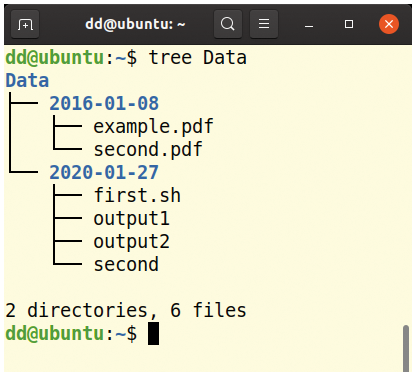Click the 2 directories, 6 files summary
The width and height of the screenshot is (416, 376).
(126, 311)
